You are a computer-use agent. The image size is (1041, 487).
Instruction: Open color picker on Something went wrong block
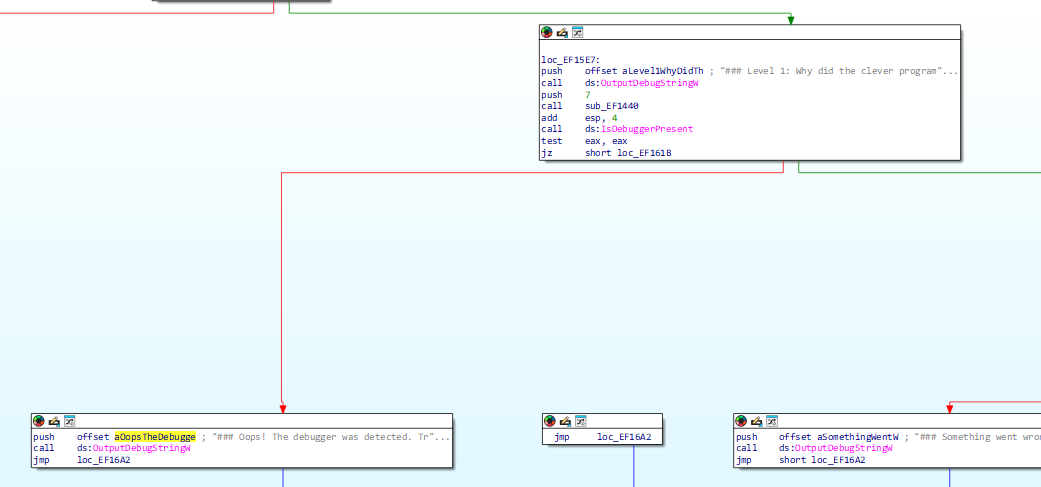coord(741,421)
